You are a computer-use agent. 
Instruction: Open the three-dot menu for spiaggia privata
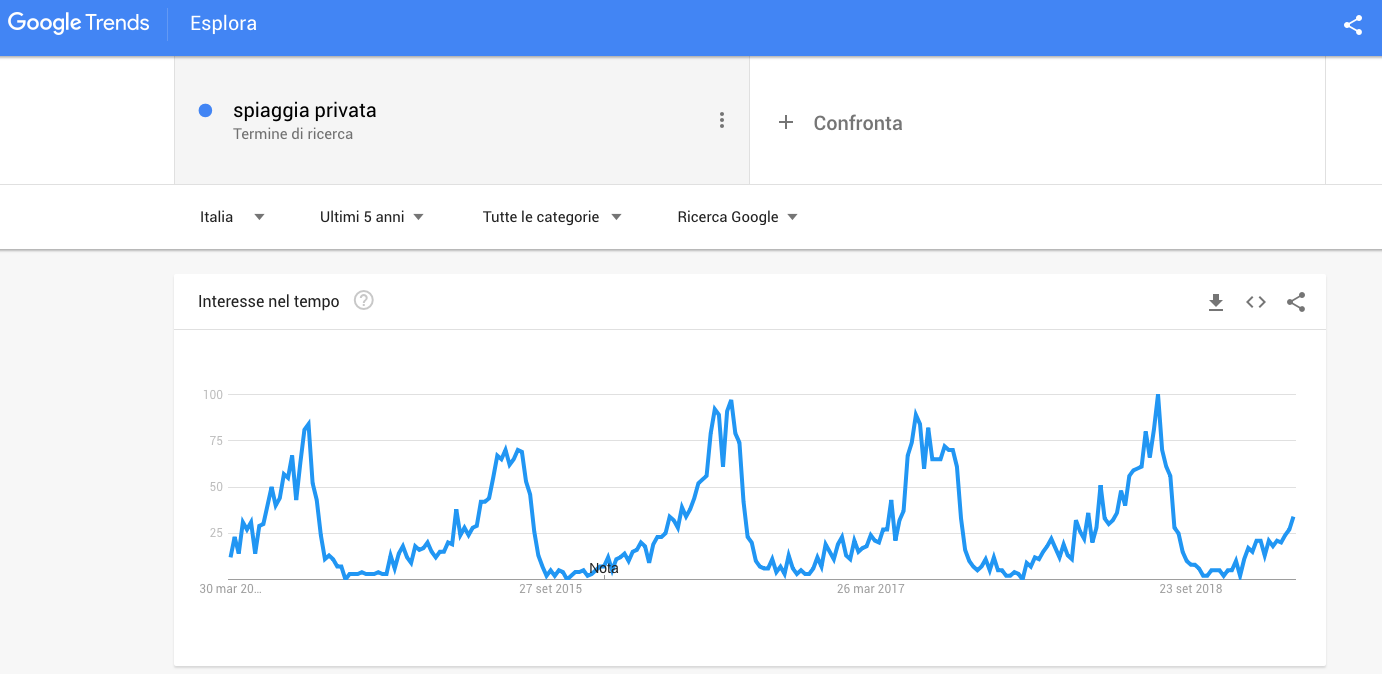[722, 120]
